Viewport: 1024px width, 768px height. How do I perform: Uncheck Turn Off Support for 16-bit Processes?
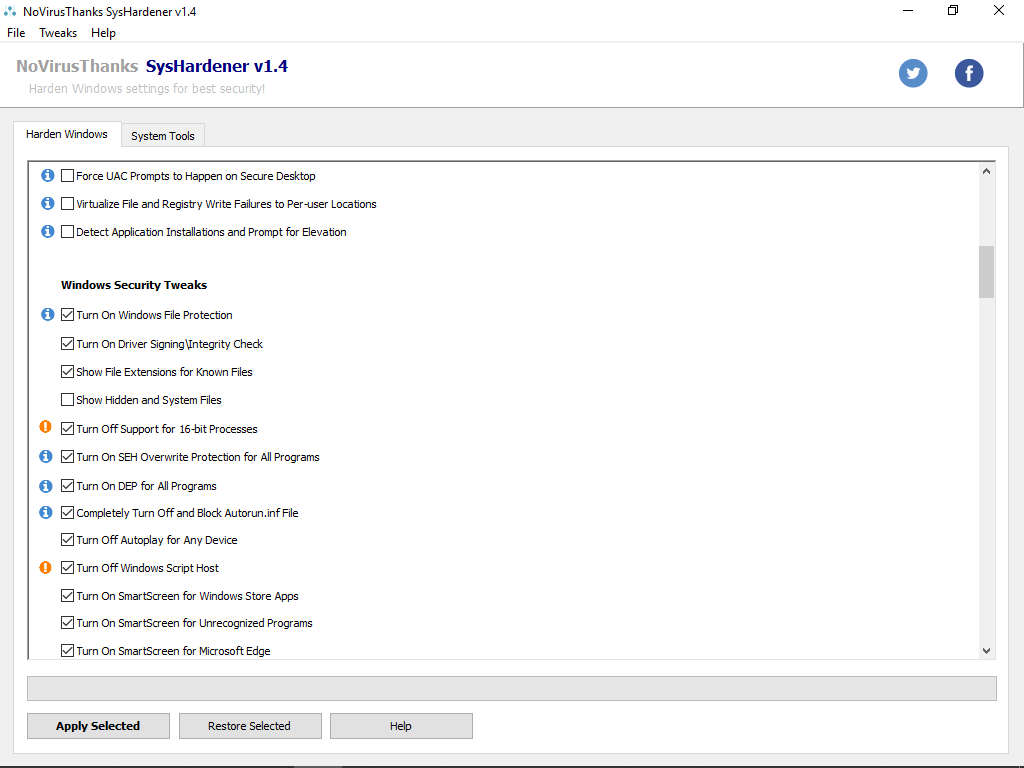[x=67, y=428]
